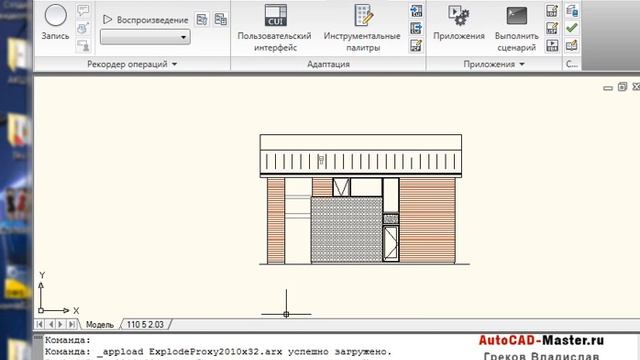Minimize the drawing window
Screen dimensions: 640x360
point(608,87)
